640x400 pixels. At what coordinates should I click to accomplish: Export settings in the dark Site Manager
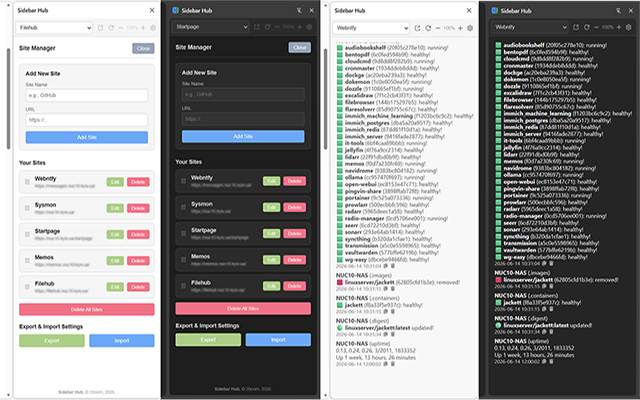tap(208, 340)
